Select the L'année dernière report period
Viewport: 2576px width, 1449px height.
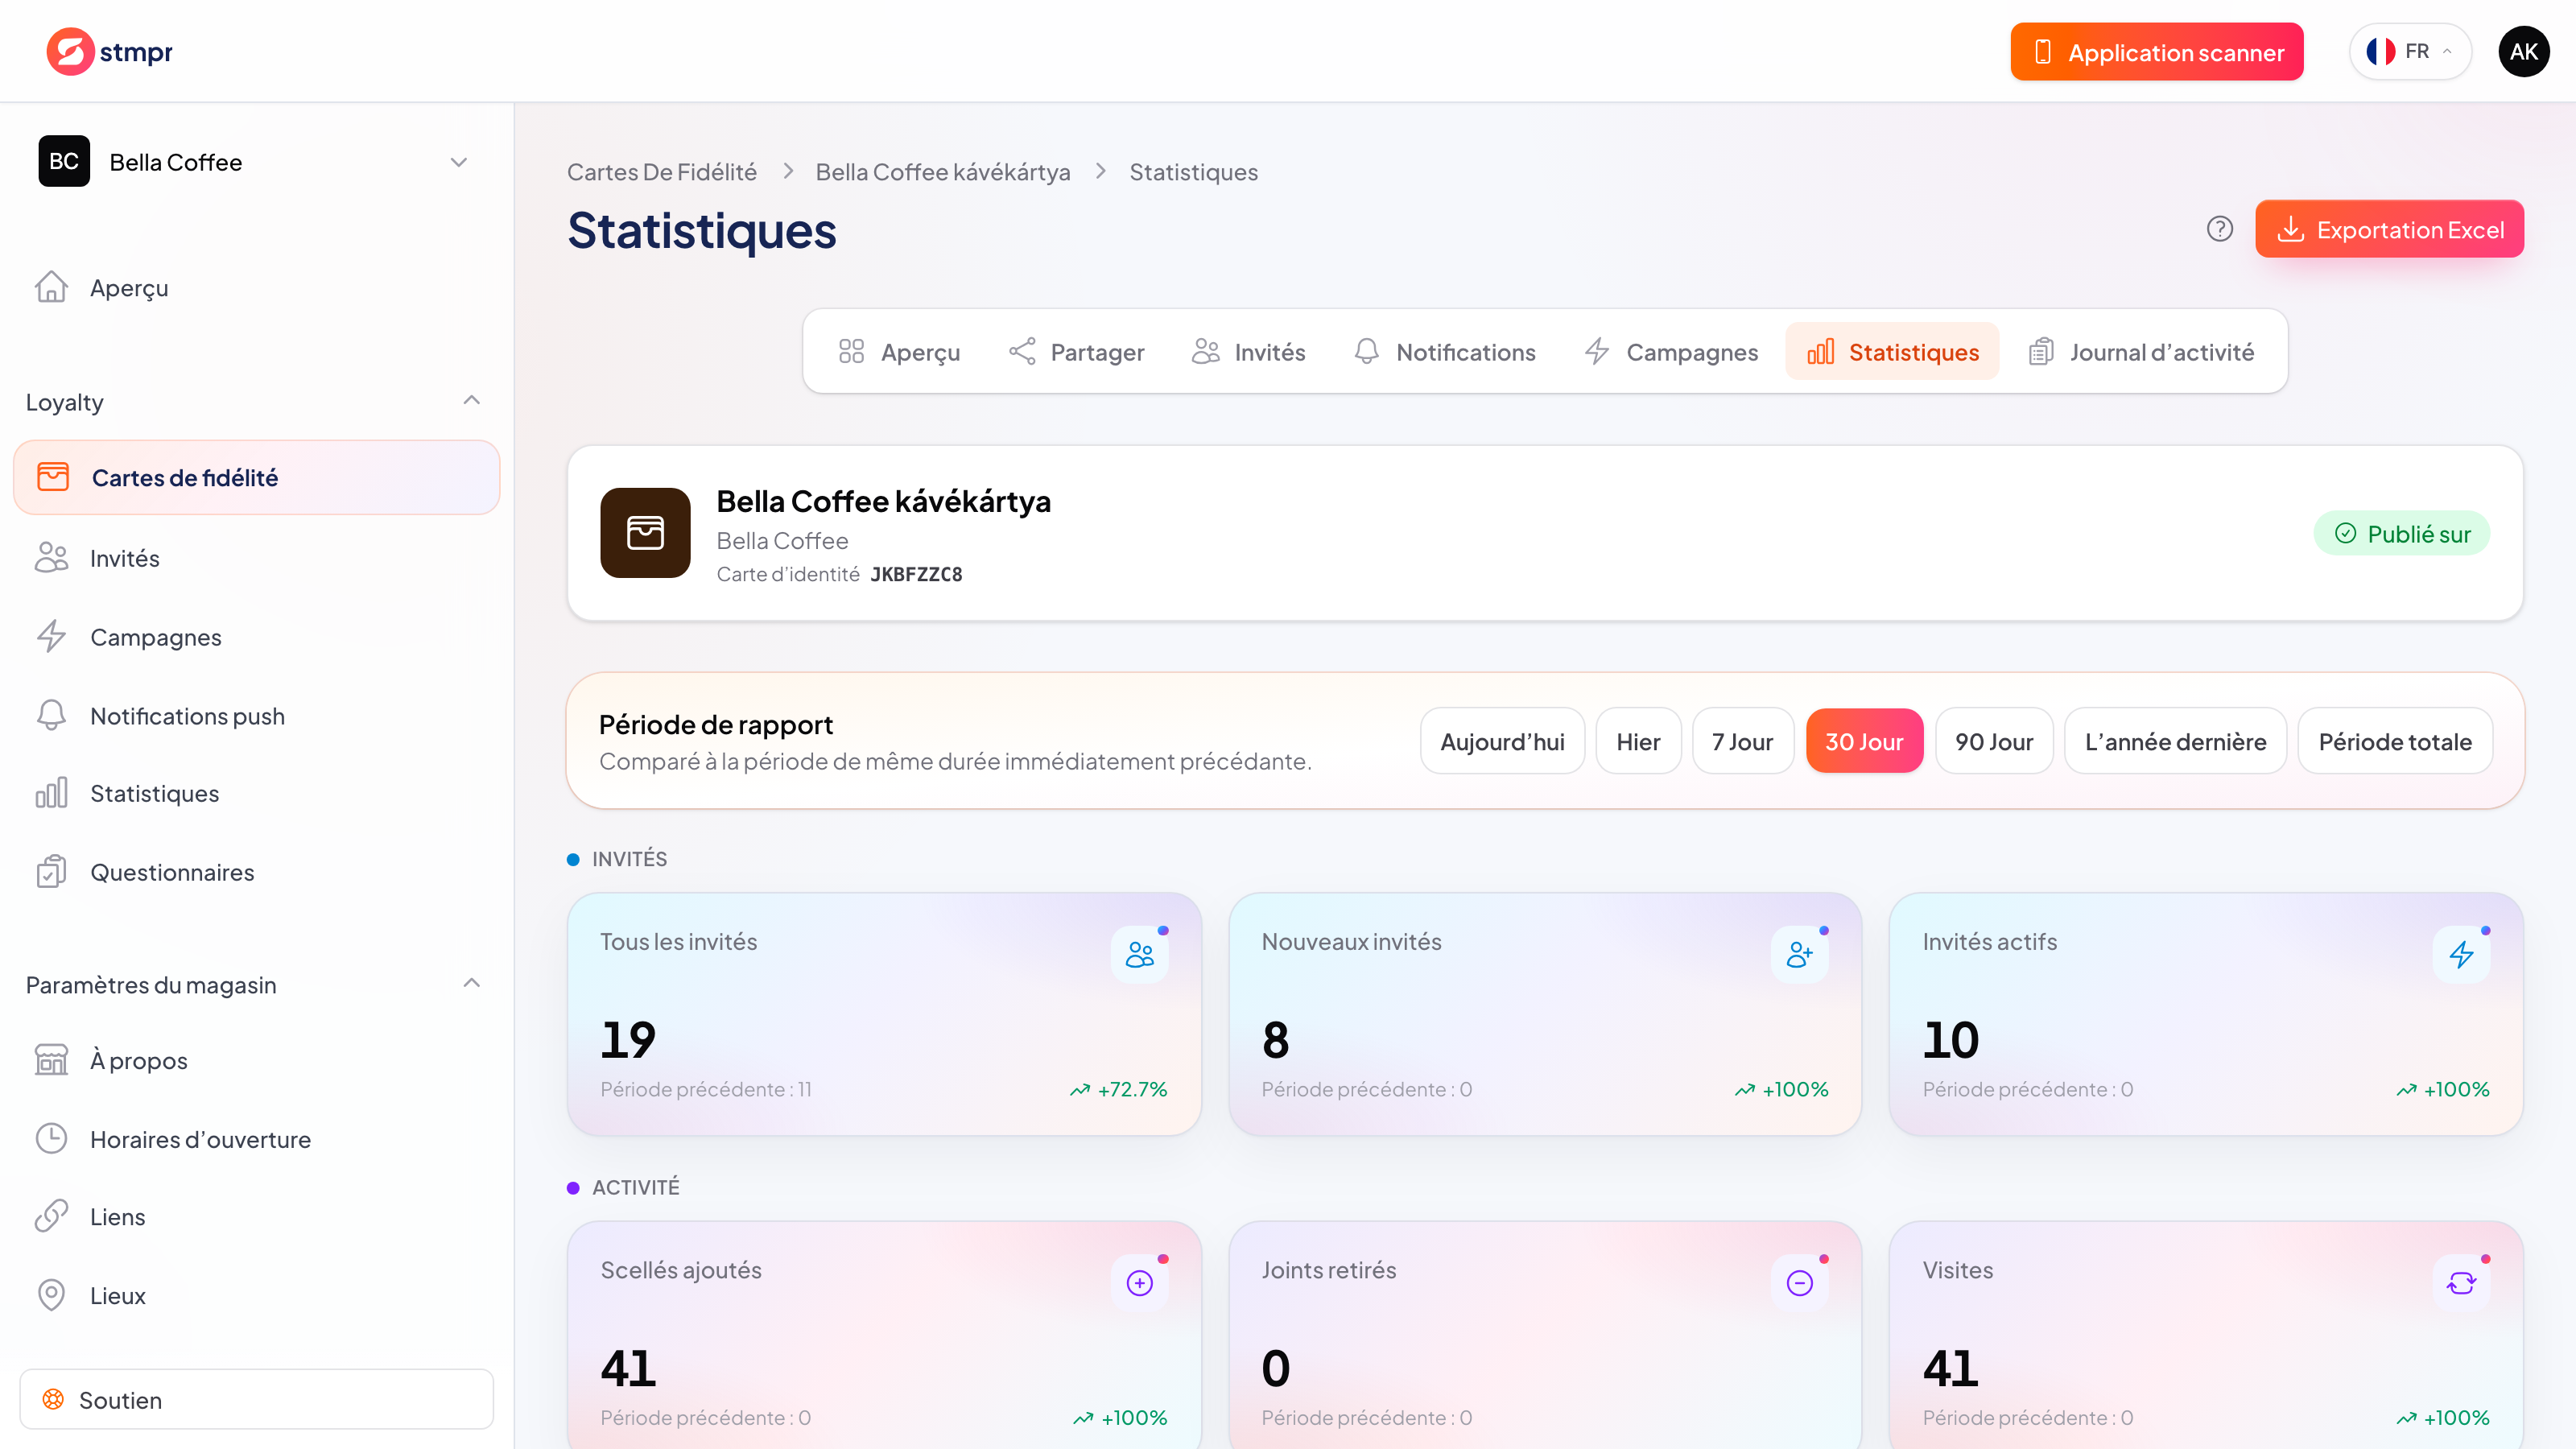[2175, 741]
